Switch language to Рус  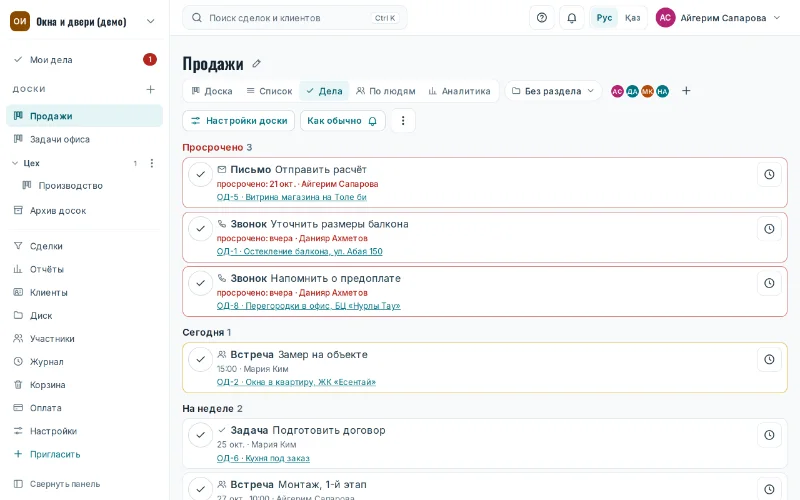(604, 18)
